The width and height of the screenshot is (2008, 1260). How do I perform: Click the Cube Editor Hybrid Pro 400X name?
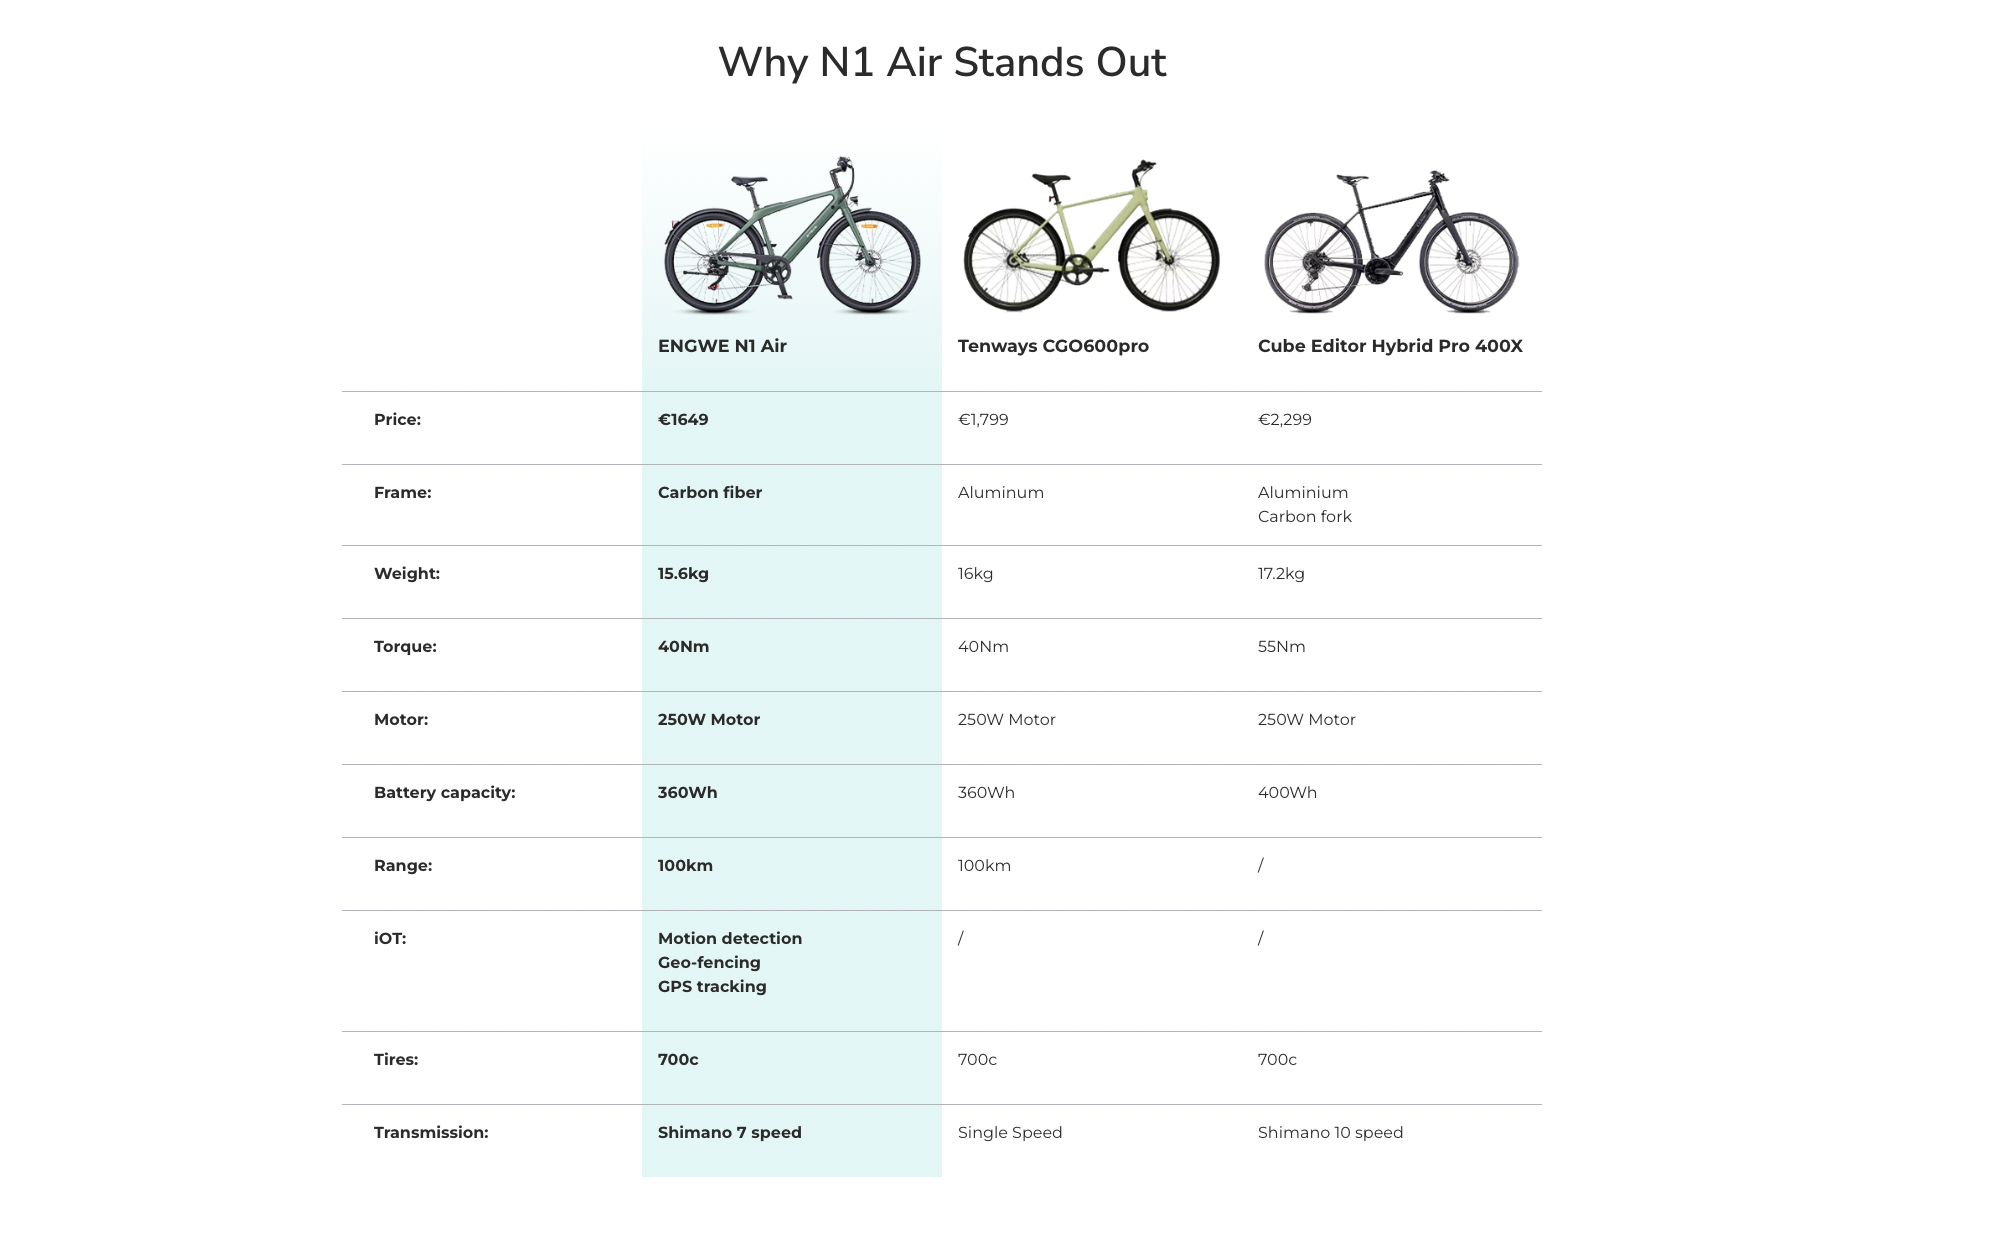(x=1390, y=346)
